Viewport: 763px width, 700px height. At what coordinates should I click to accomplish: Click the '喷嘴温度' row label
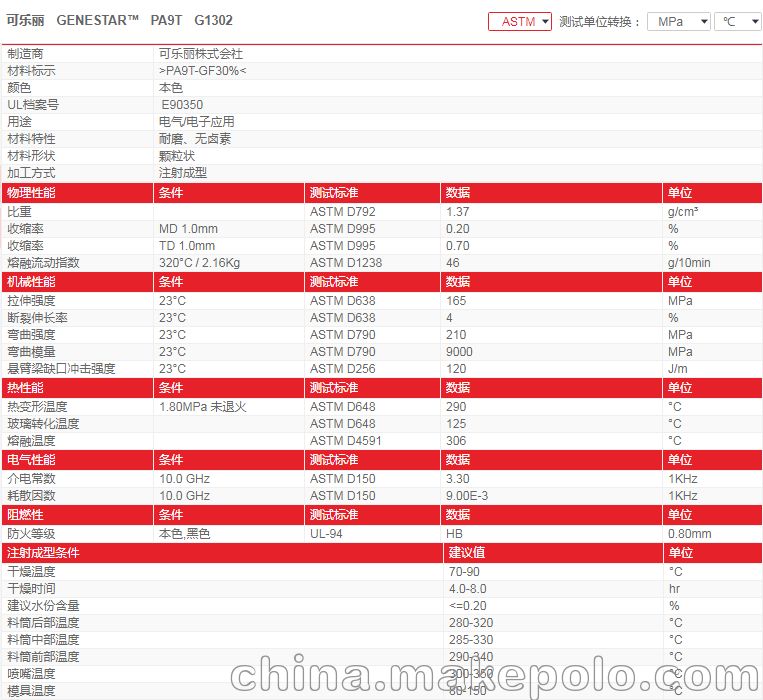[31, 674]
